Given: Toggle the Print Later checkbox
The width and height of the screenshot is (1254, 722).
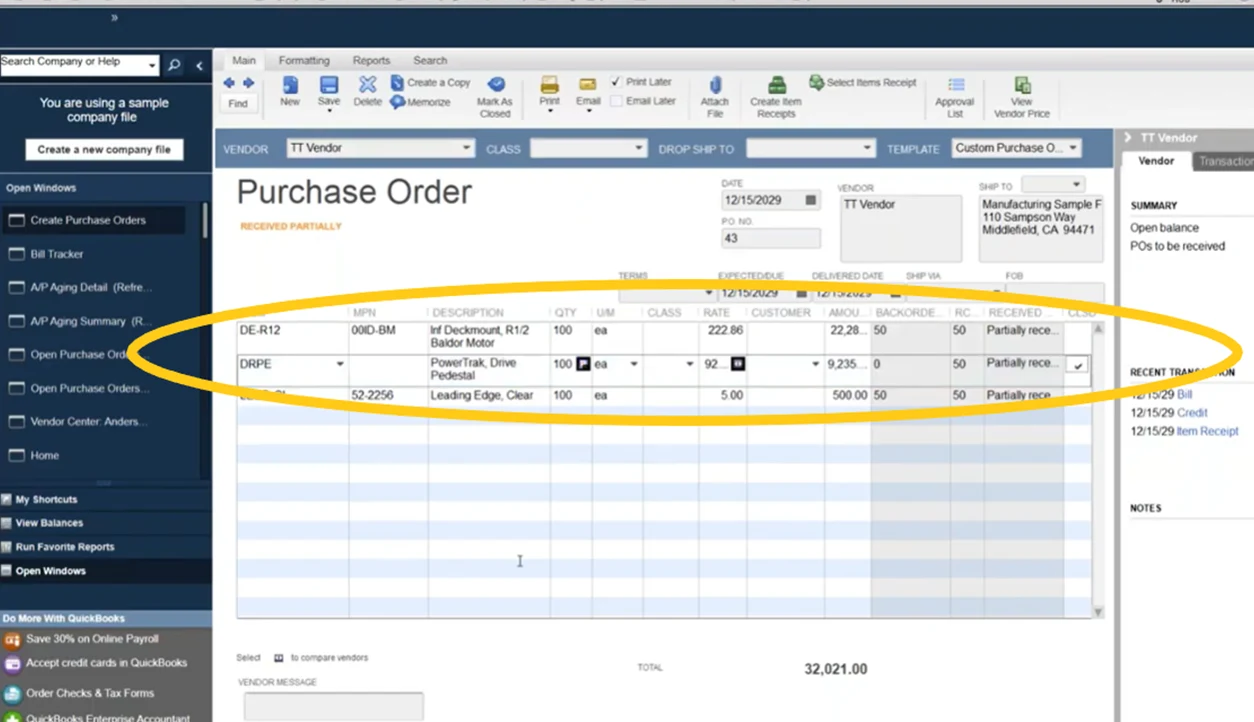Looking at the screenshot, I should pyautogui.click(x=616, y=82).
